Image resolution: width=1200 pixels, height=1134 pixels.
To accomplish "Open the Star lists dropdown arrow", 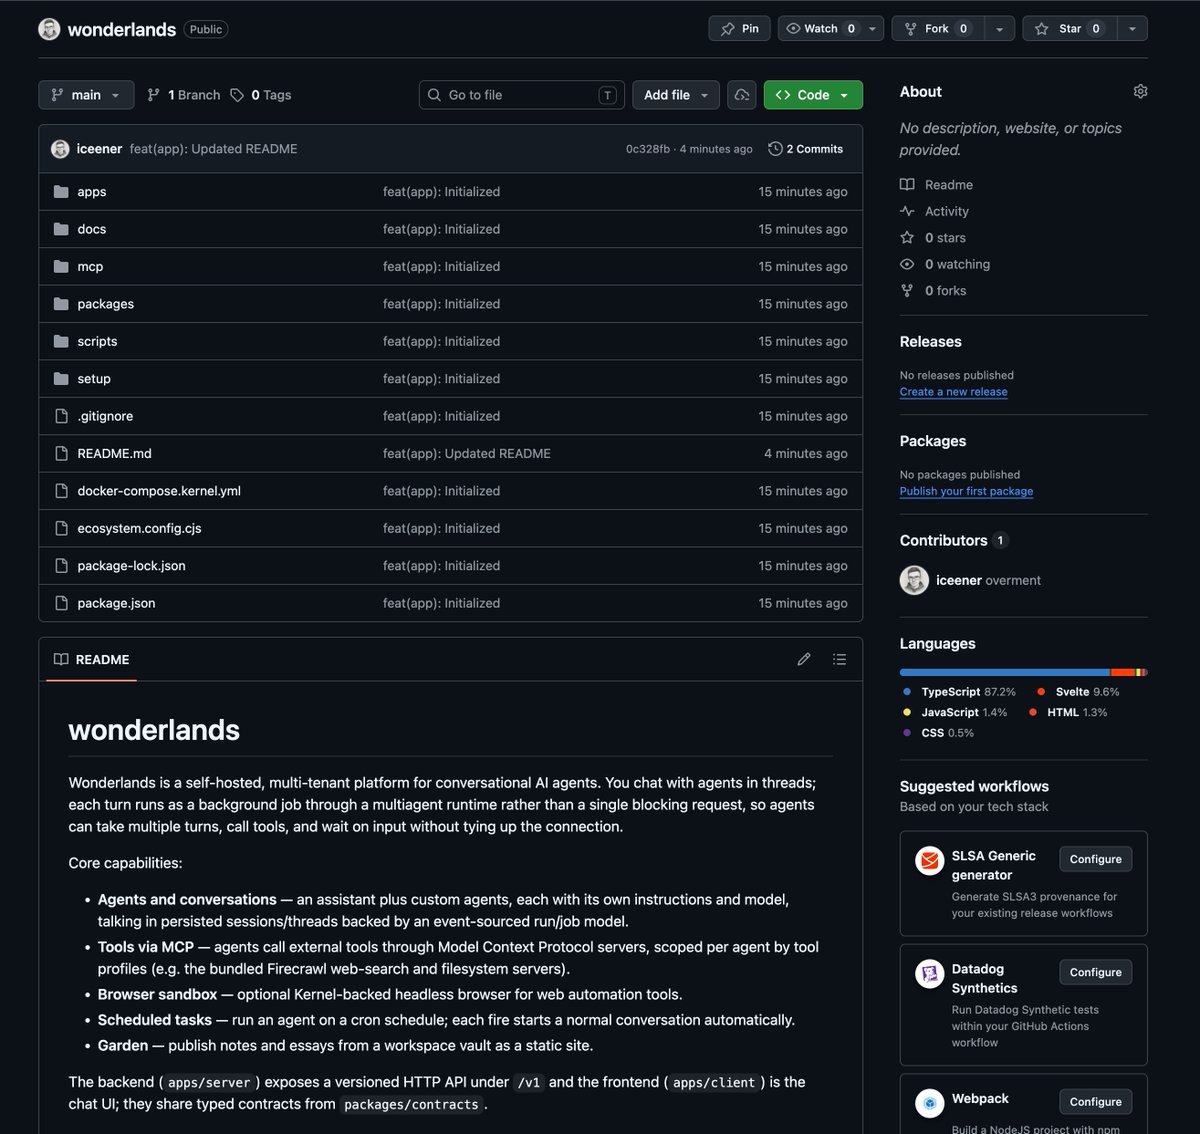I will 1132,29.
